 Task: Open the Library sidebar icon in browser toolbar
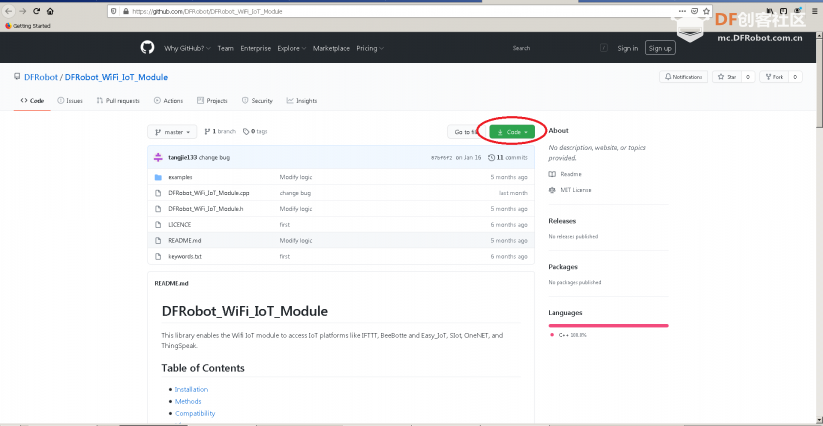click(770, 10)
